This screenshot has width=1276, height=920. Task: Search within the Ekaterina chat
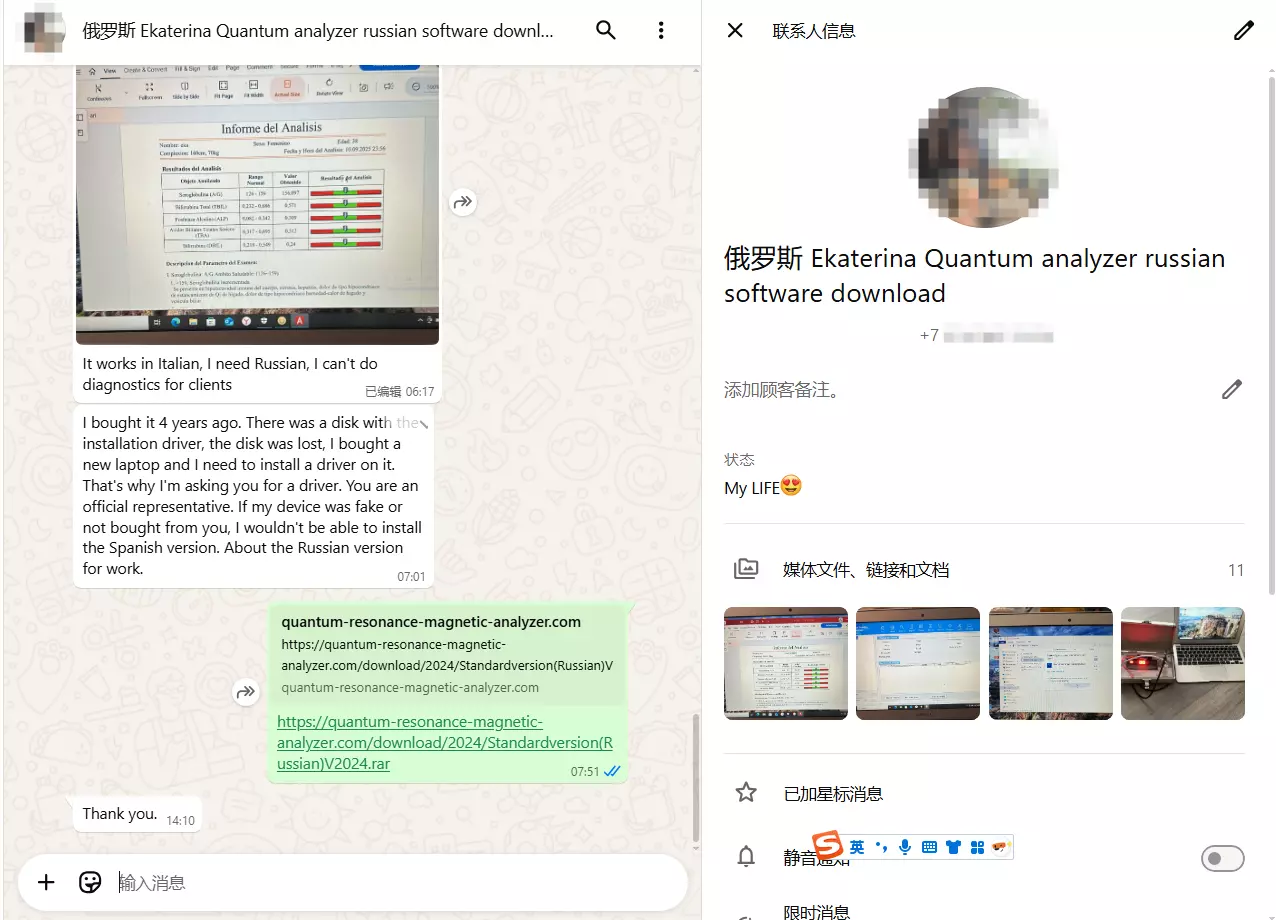[605, 30]
